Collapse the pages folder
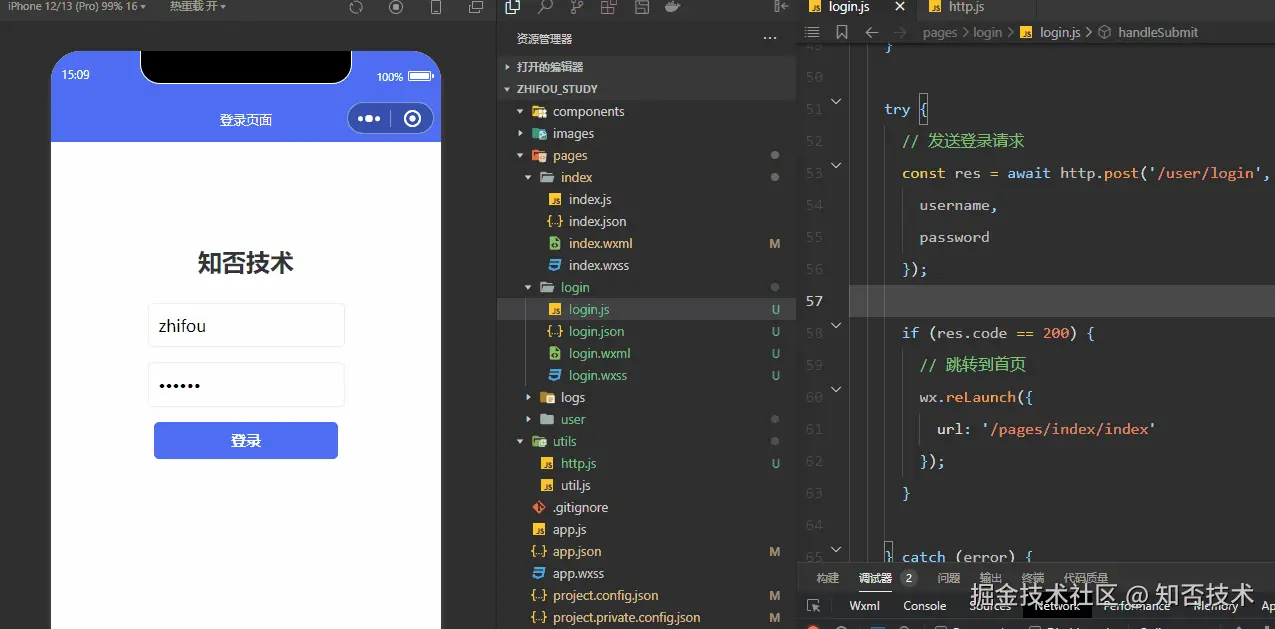Screen dimensions: 1275x629 [570, 155]
